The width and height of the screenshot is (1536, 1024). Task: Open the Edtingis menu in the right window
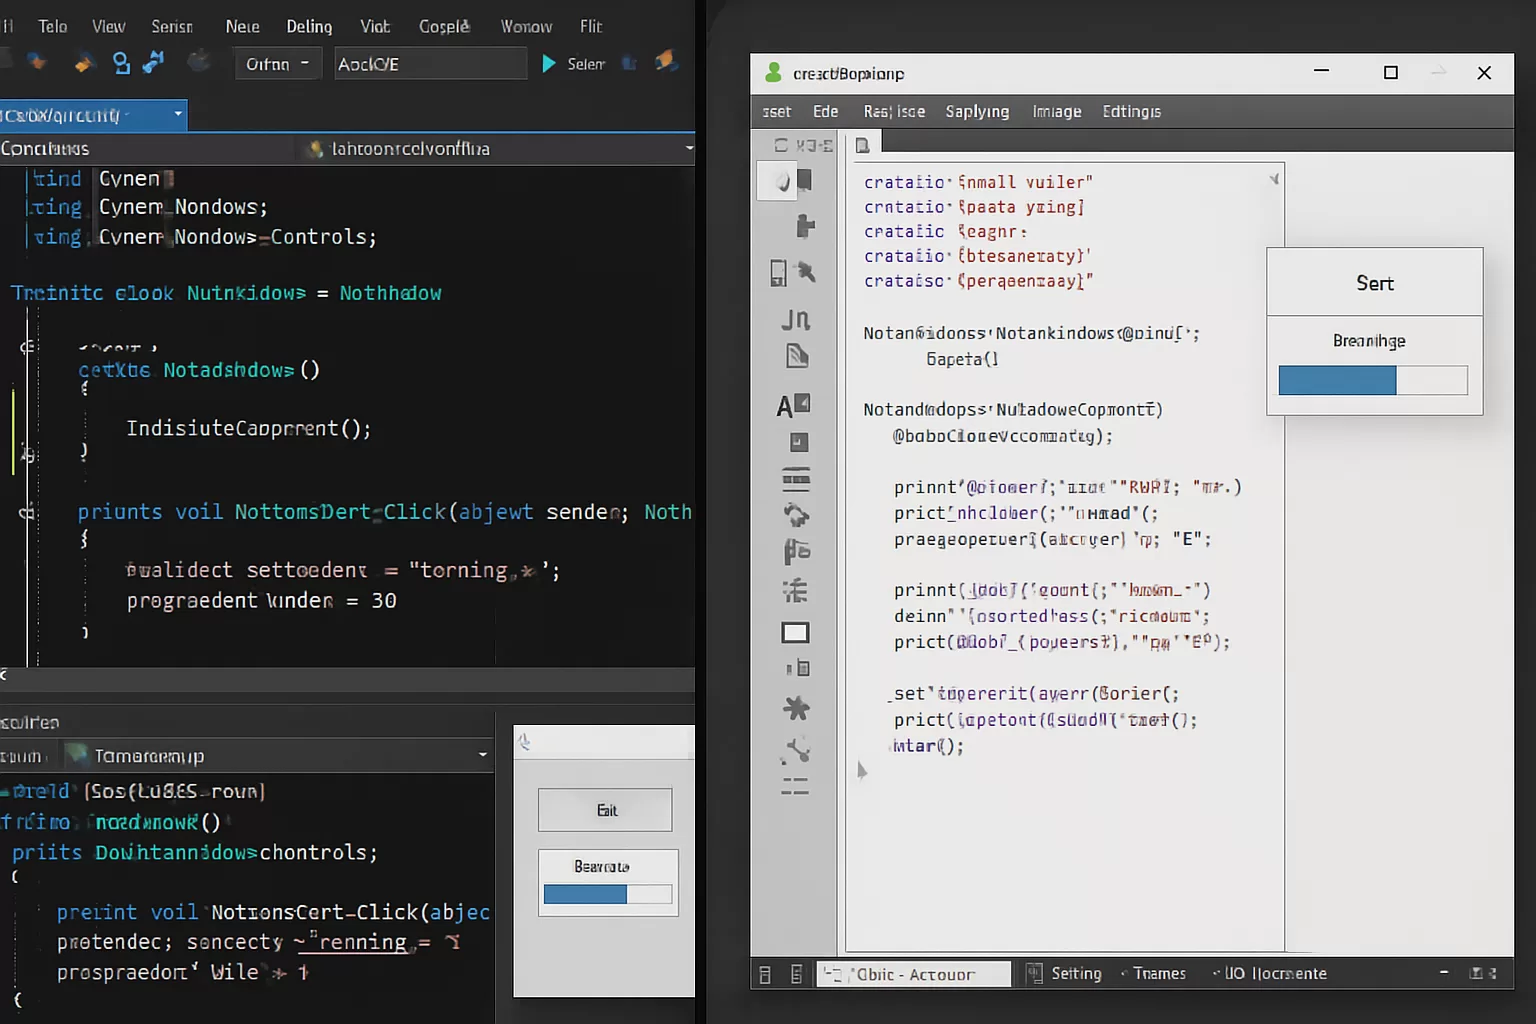tap(1132, 111)
